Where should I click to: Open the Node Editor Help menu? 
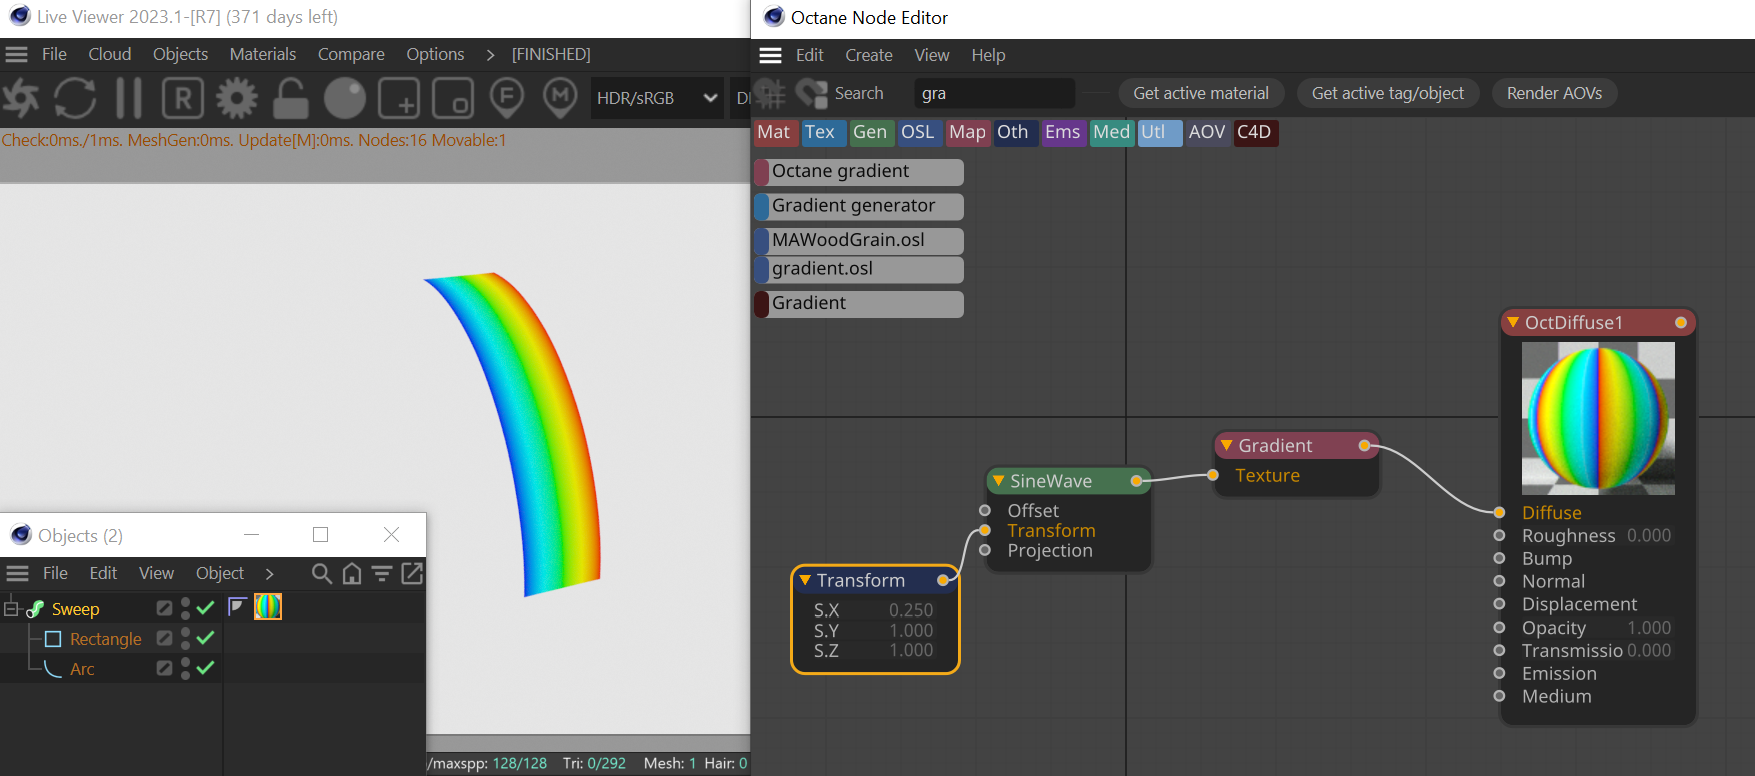tap(988, 55)
